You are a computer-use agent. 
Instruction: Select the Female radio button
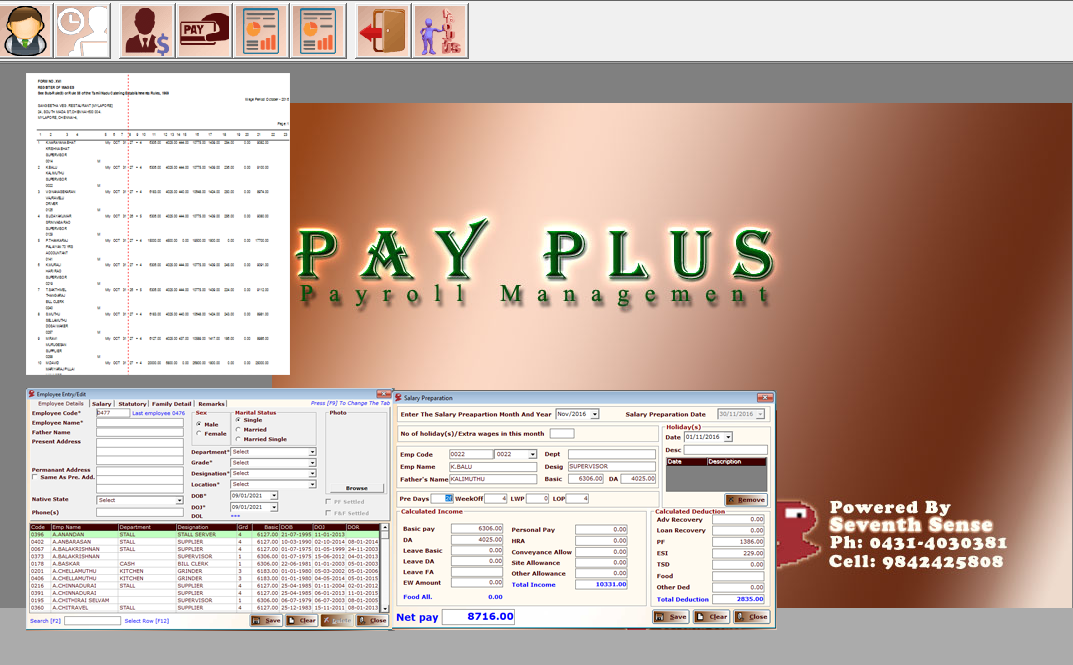(x=199, y=433)
